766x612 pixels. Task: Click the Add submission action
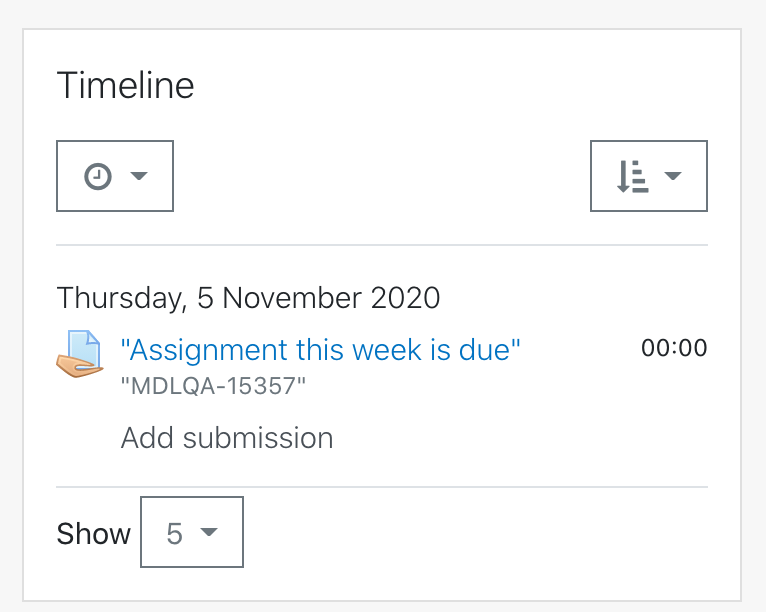[x=227, y=438]
